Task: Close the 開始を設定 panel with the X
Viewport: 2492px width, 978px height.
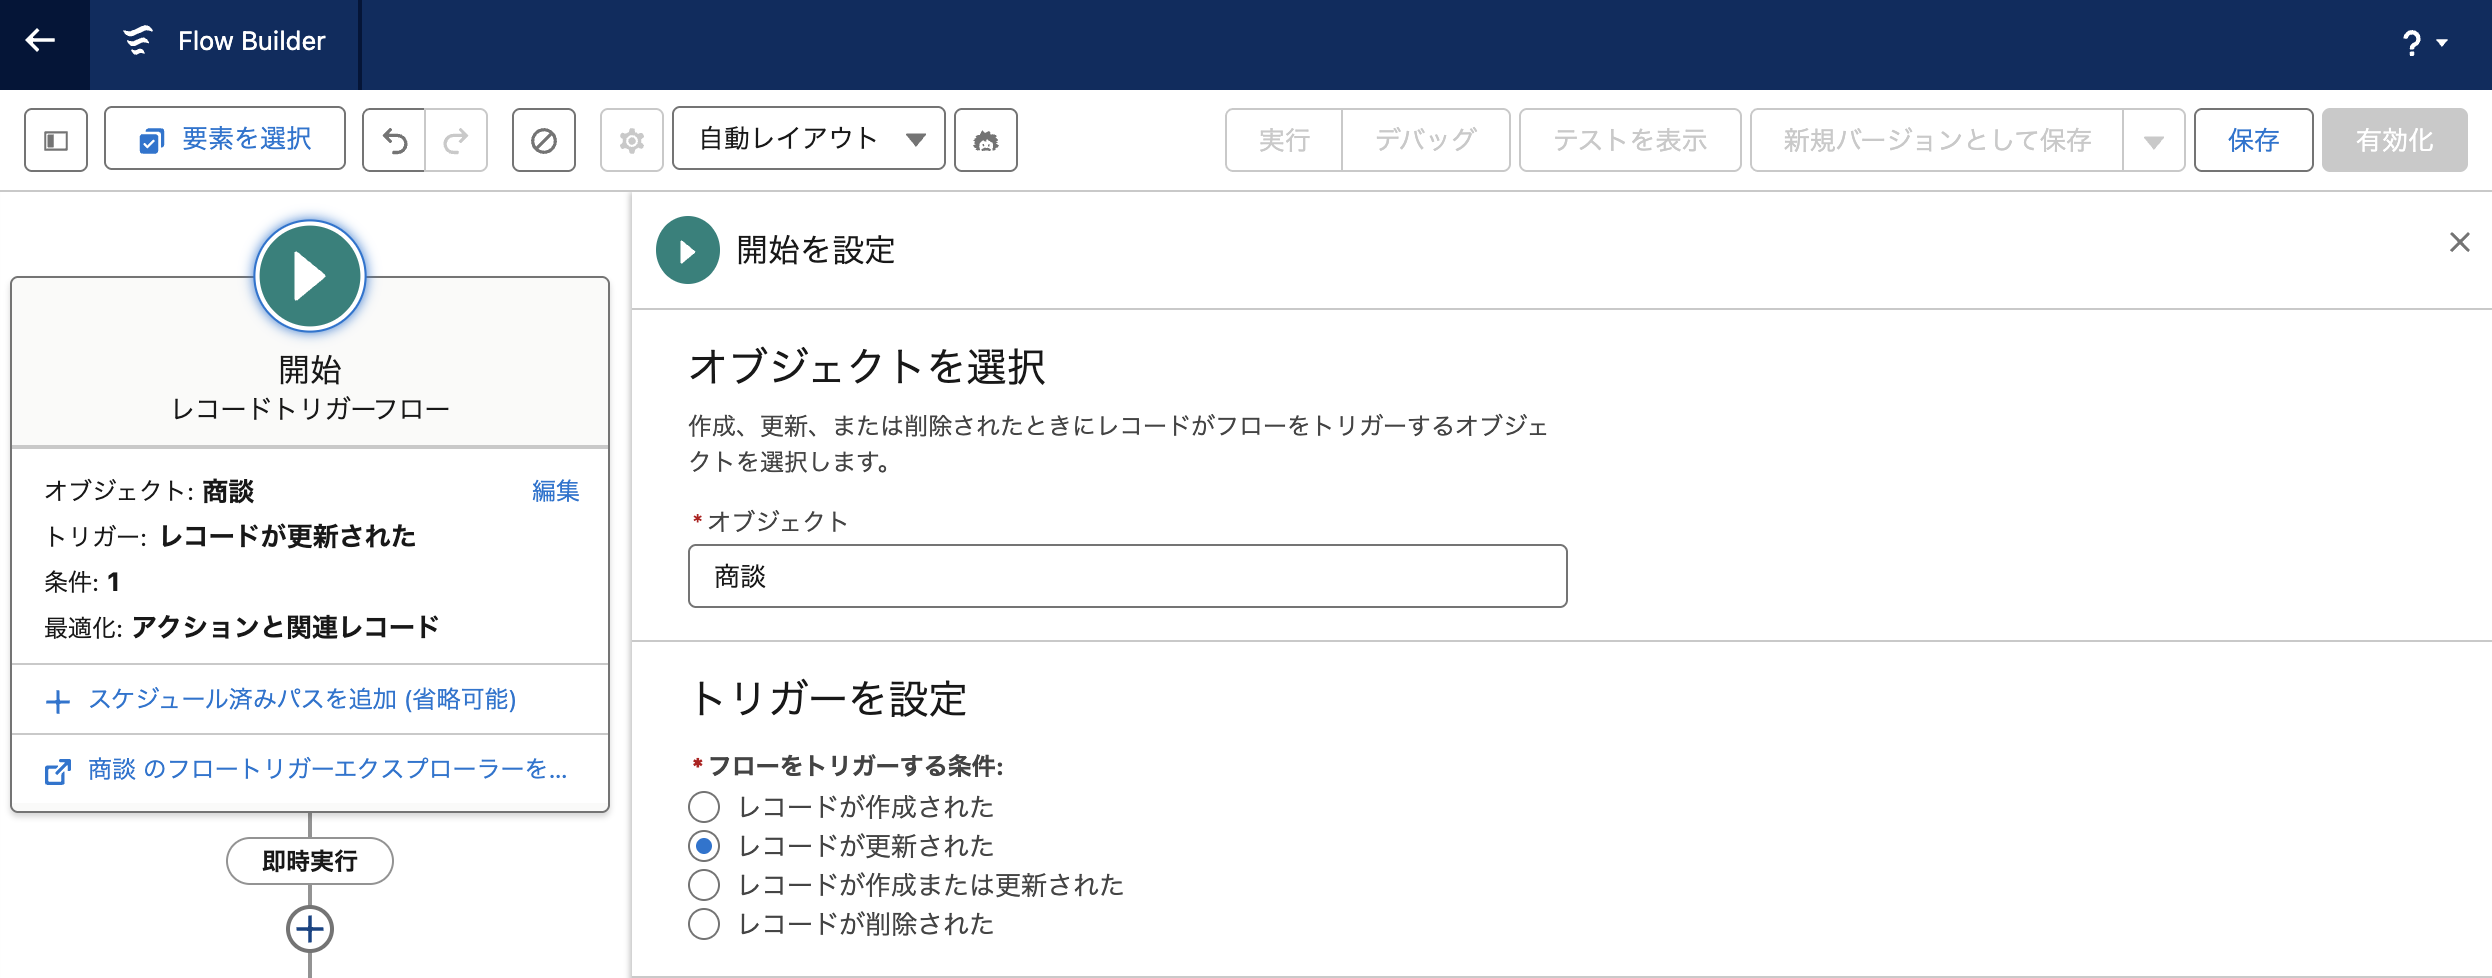Action: click(x=2460, y=242)
